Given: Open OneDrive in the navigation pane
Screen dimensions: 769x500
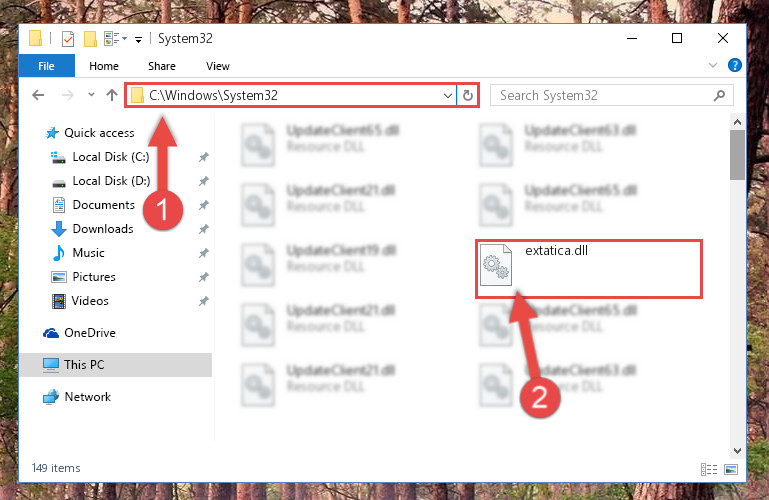Looking at the screenshot, I should point(90,333).
